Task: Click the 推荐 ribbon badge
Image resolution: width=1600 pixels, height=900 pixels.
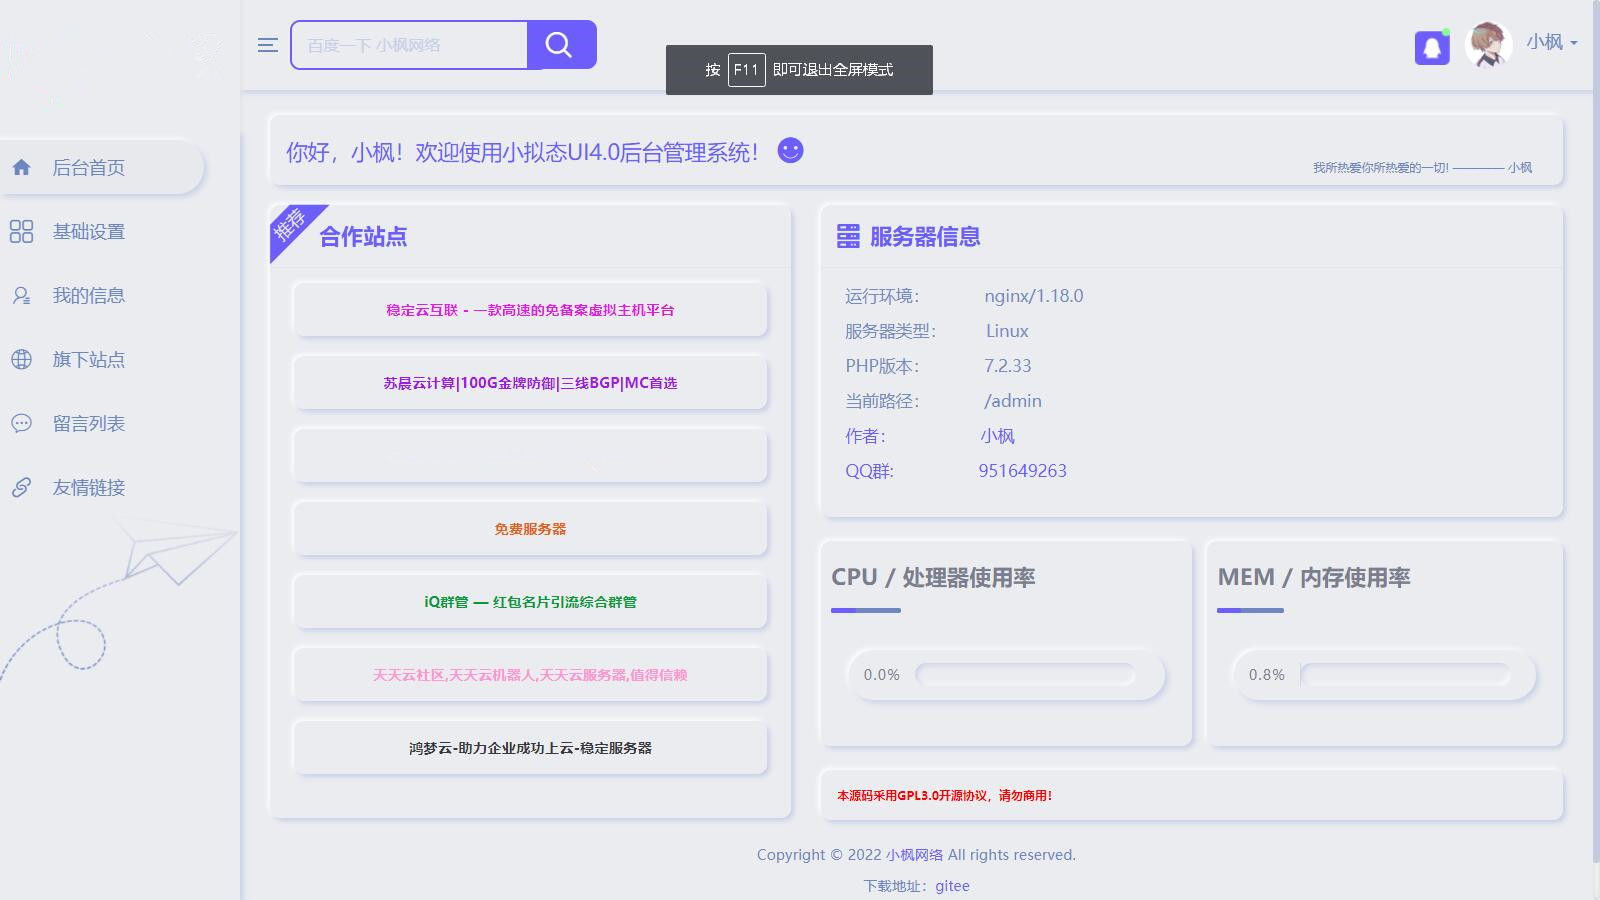Action: coord(291,225)
